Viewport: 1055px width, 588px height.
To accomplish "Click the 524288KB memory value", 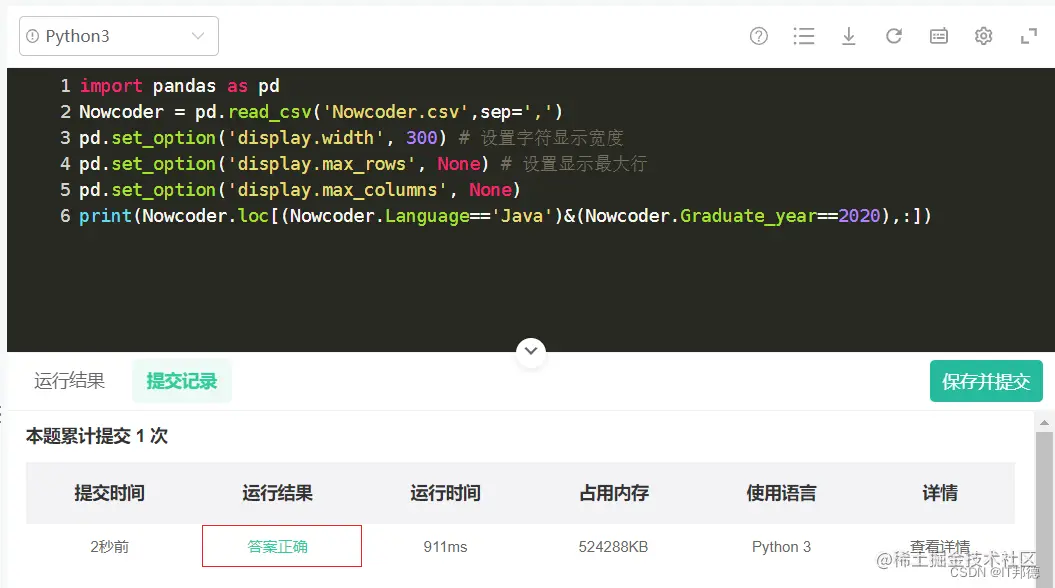I will pyautogui.click(x=613, y=547).
